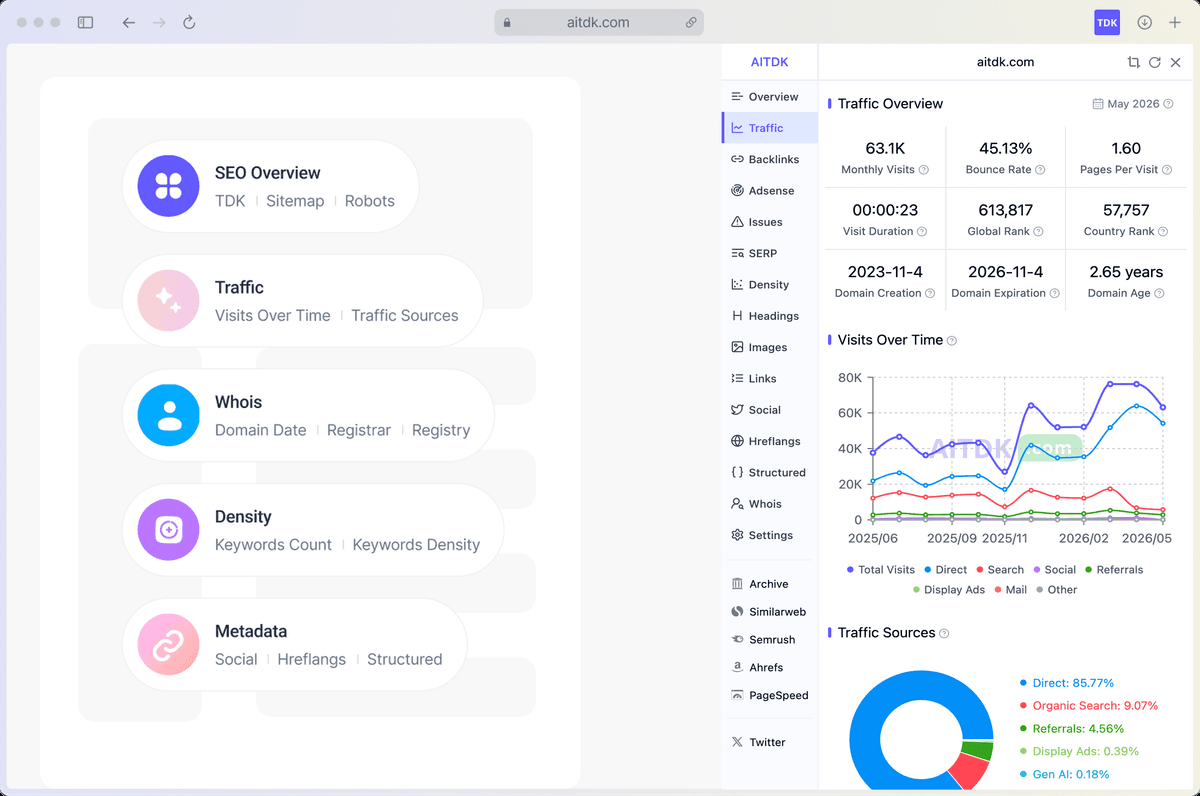Open the Overview section in sidebar

769,97
